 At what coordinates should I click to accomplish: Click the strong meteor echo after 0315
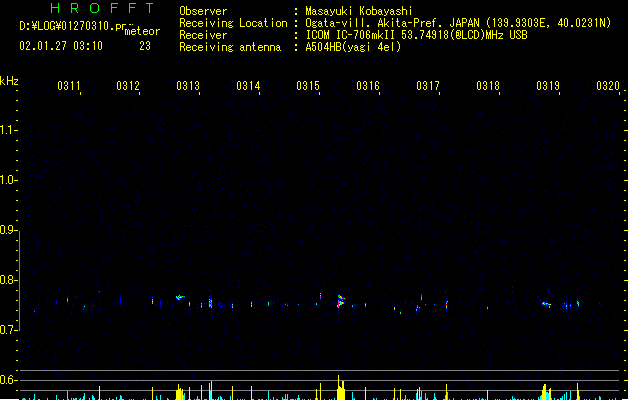click(341, 301)
